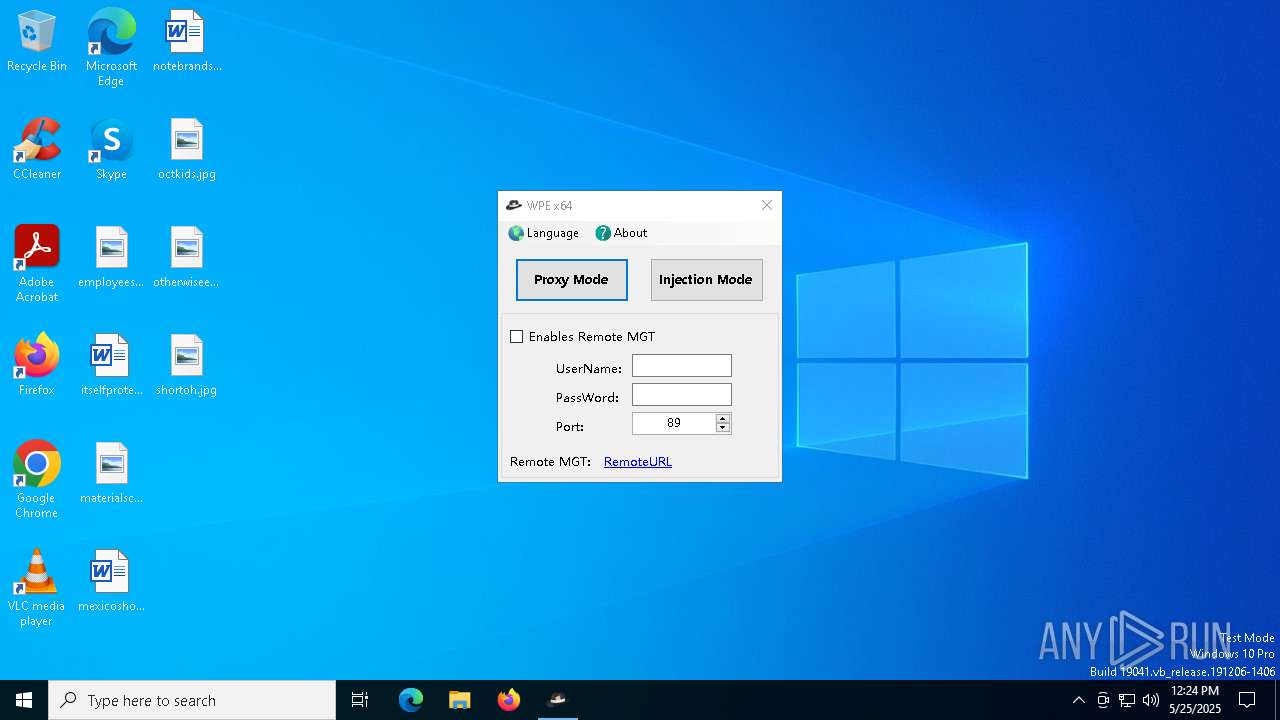Select the octkids.jpg image file
The image size is (1280, 720).
(x=187, y=149)
